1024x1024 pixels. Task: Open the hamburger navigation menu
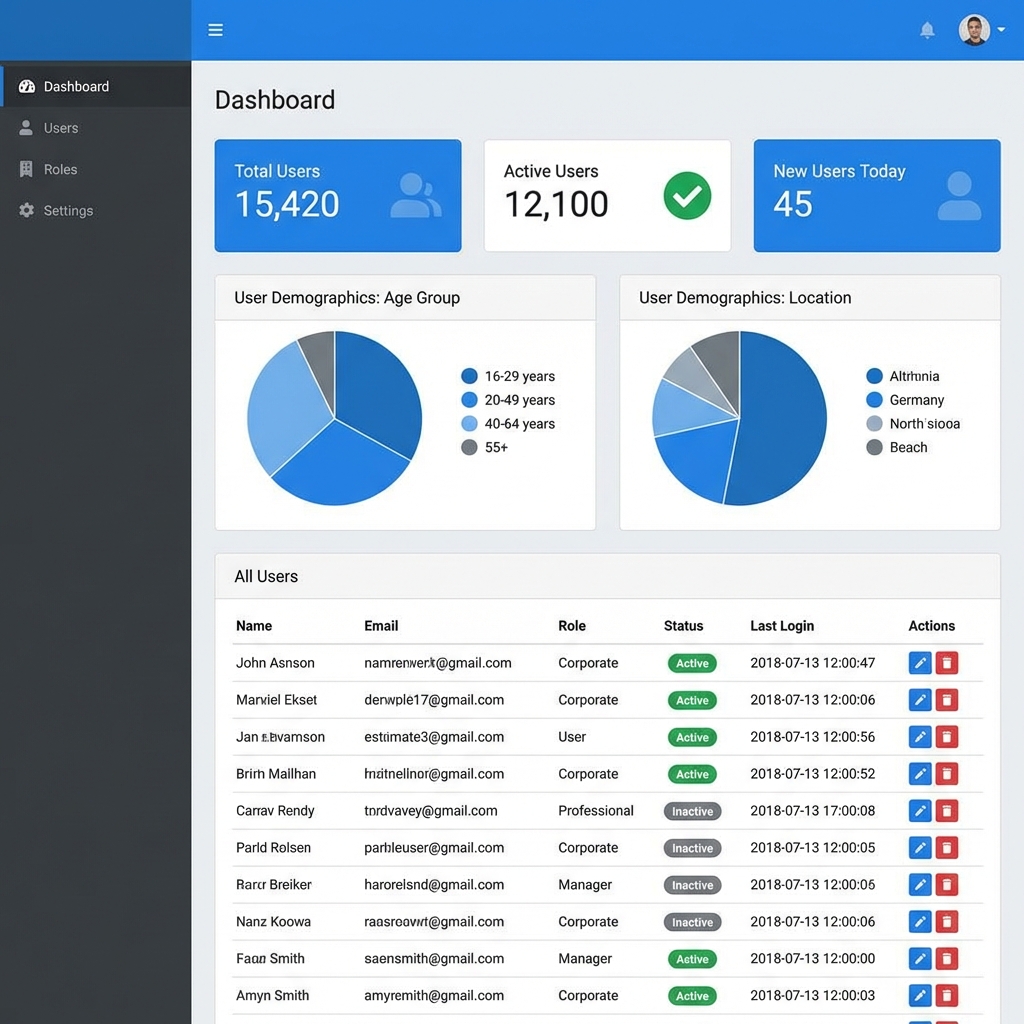(216, 29)
